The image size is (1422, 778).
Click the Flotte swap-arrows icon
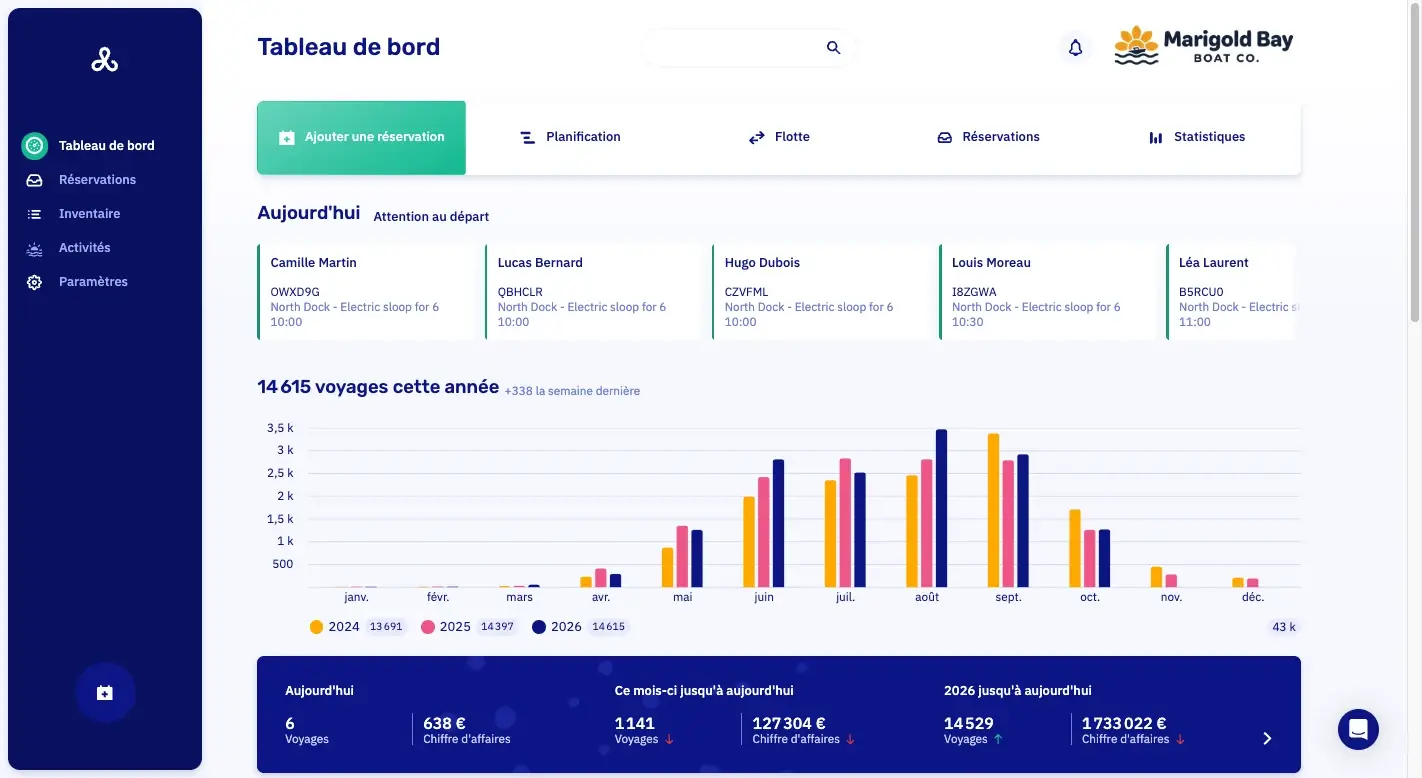point(757,137)
